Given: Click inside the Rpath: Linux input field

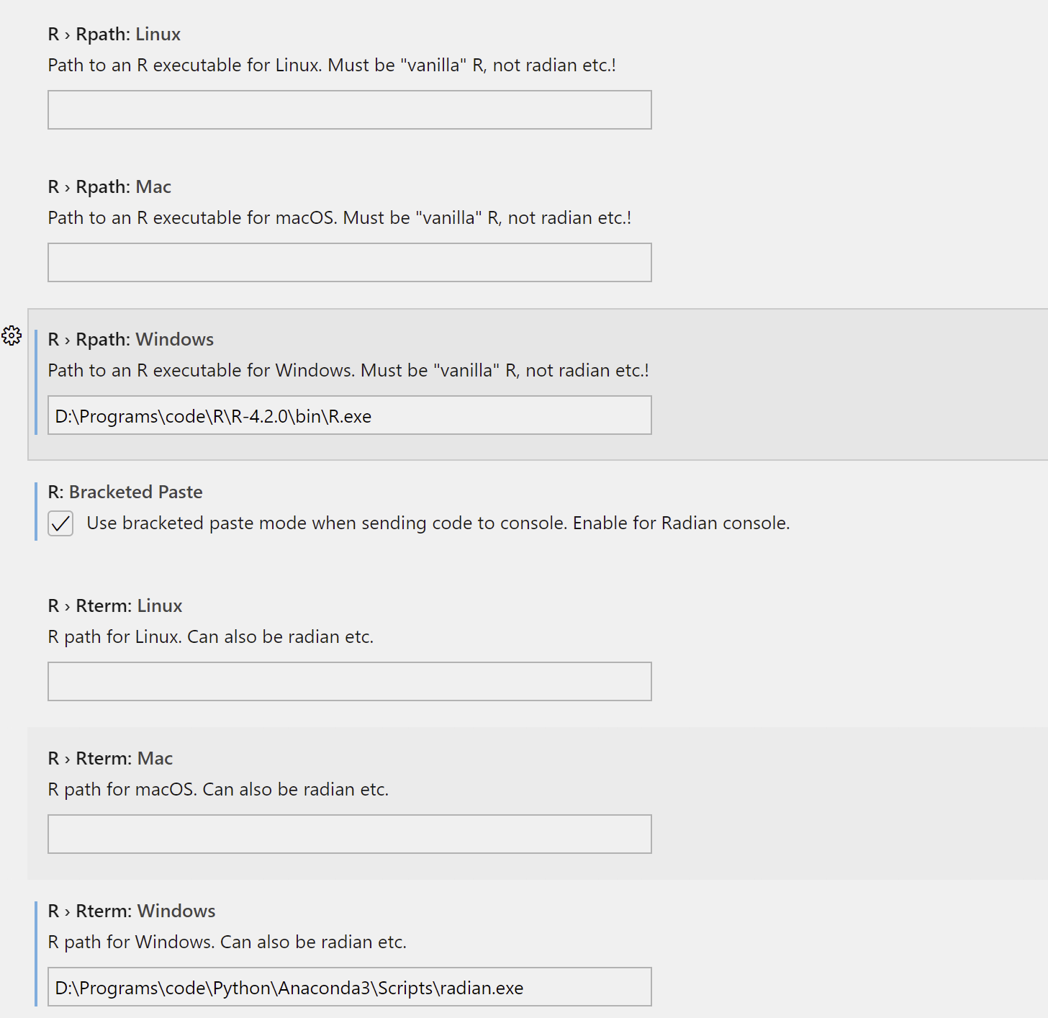Looking at the screenshot, I should point(349,109).
